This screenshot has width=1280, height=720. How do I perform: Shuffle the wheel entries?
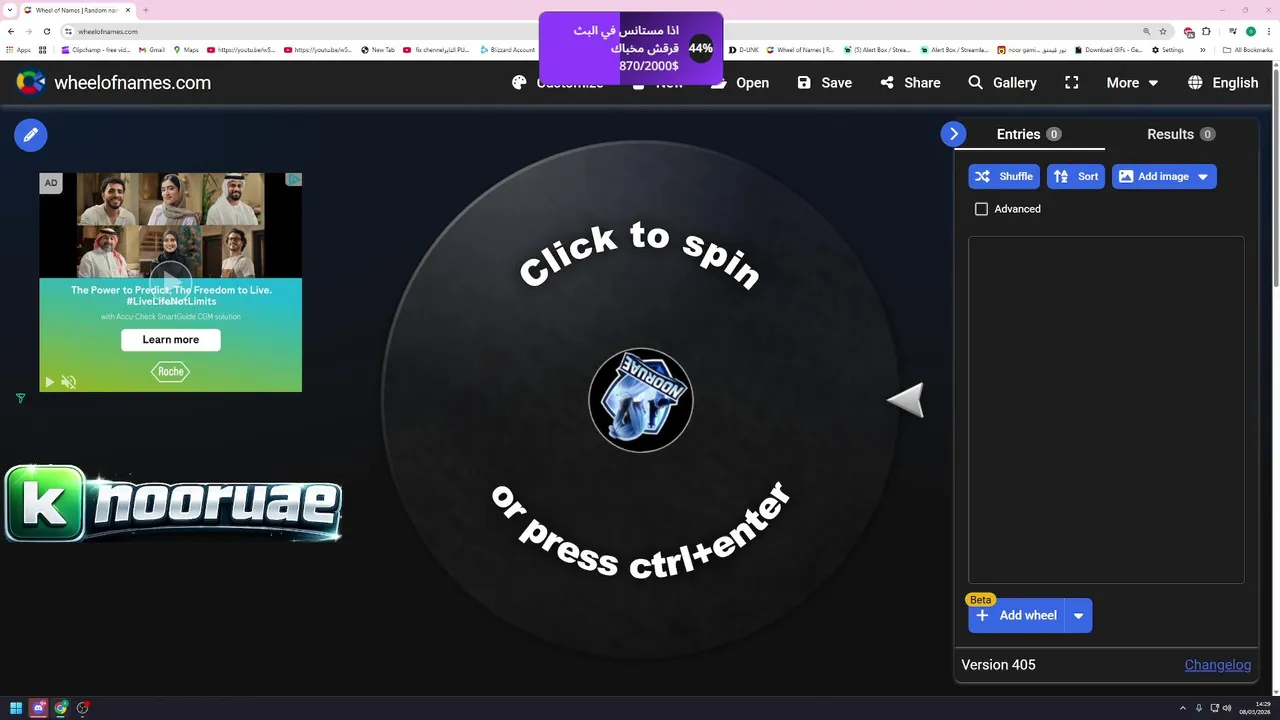(1004, 177)
